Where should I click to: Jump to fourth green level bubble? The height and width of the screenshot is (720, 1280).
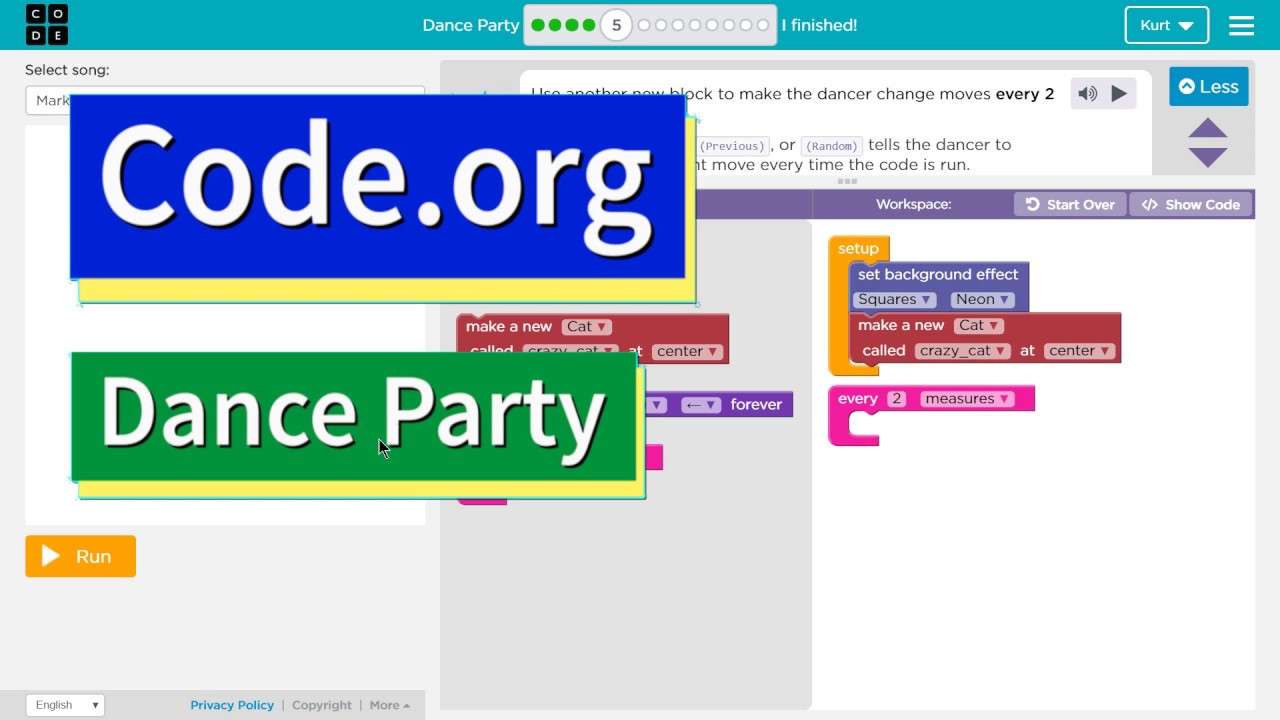click(589, 25)
